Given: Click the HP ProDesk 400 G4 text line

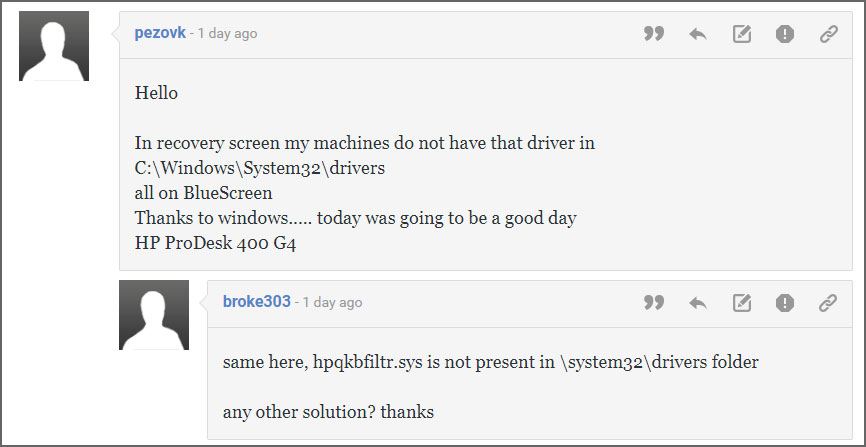Looking at the screenshot, I should click(215, 244).
